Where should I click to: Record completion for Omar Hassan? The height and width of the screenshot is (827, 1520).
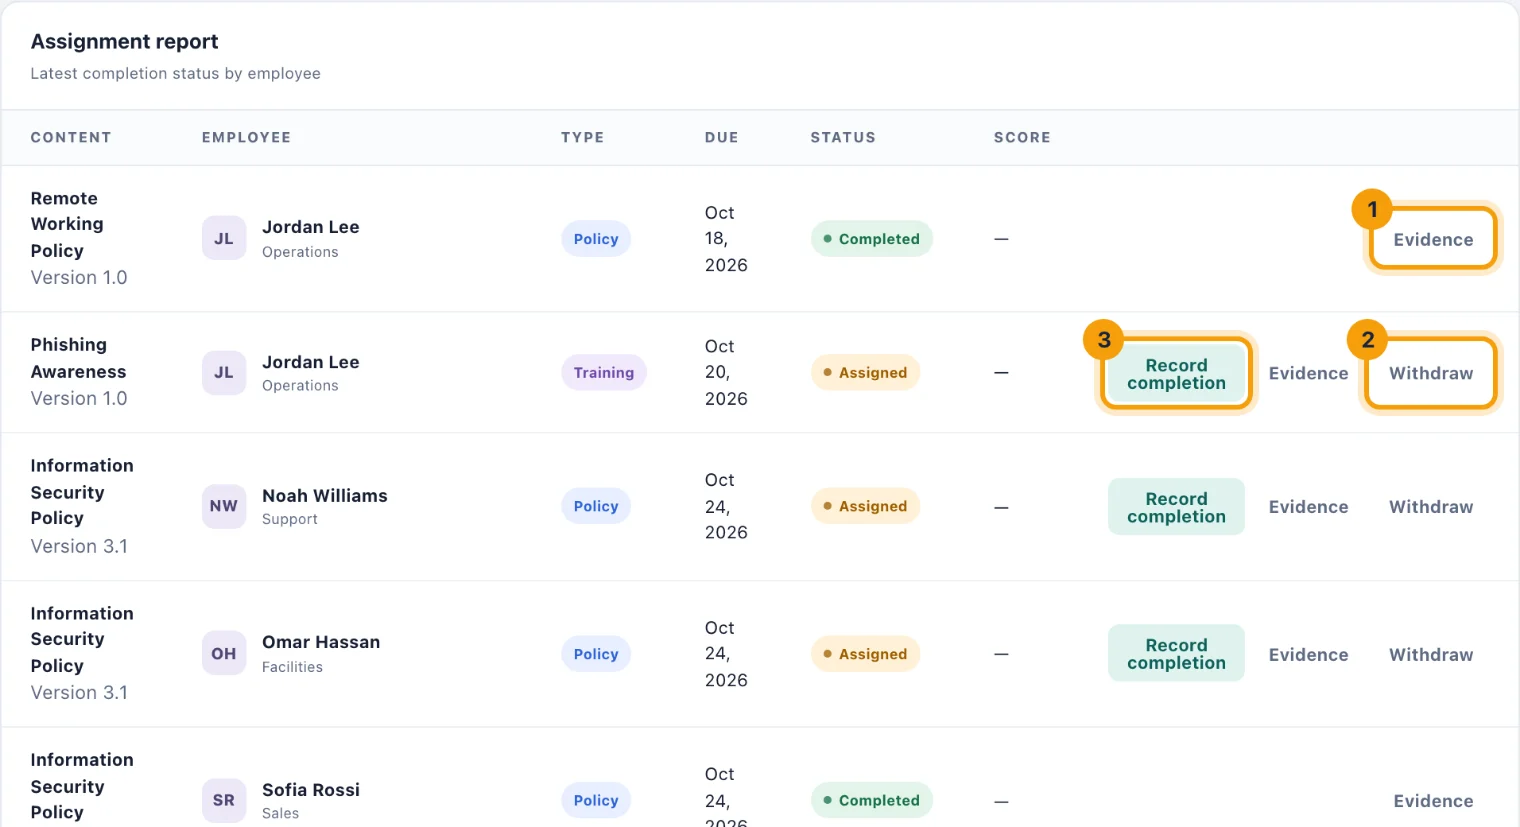click(1176, 654)
